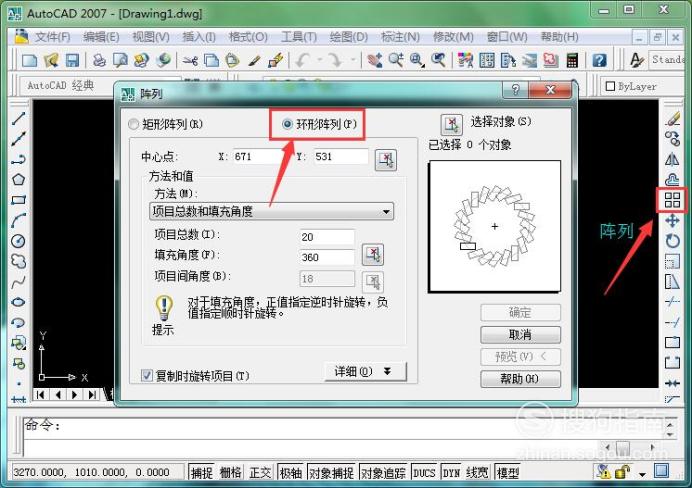This screenshot has height=488, width=692.
Task: Select the Ellipse draw tool
Action: coord(18,302)
